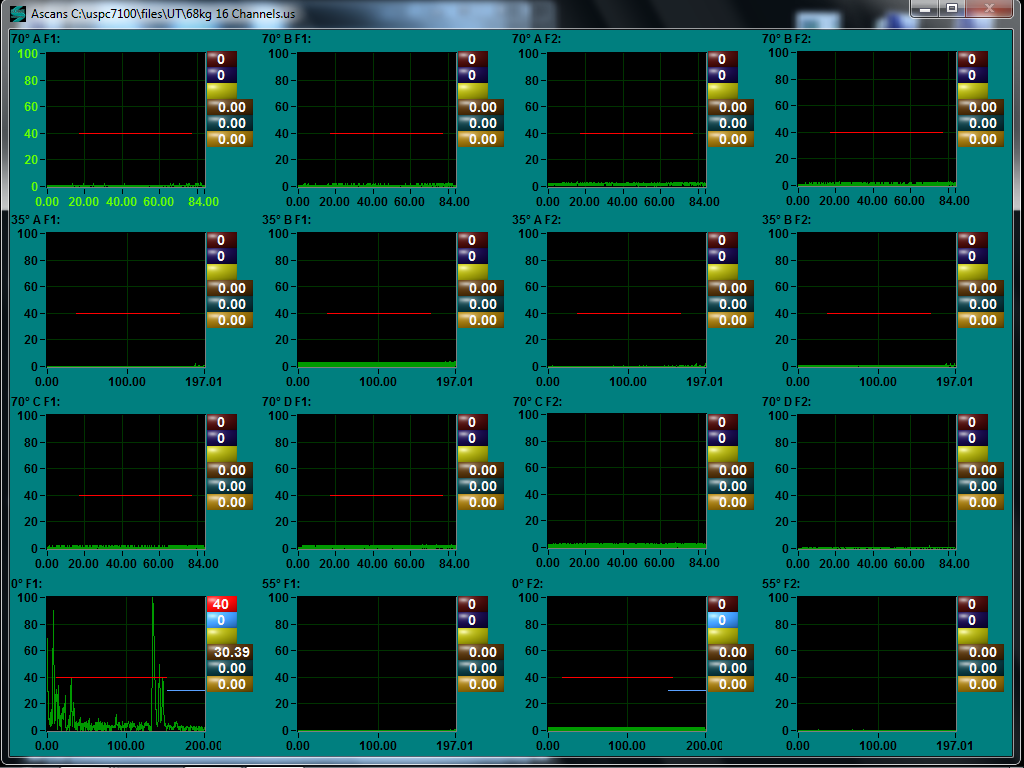Select the 35° A F2 A-scan graph
The image size is (1024, 768).
[626, 300]
